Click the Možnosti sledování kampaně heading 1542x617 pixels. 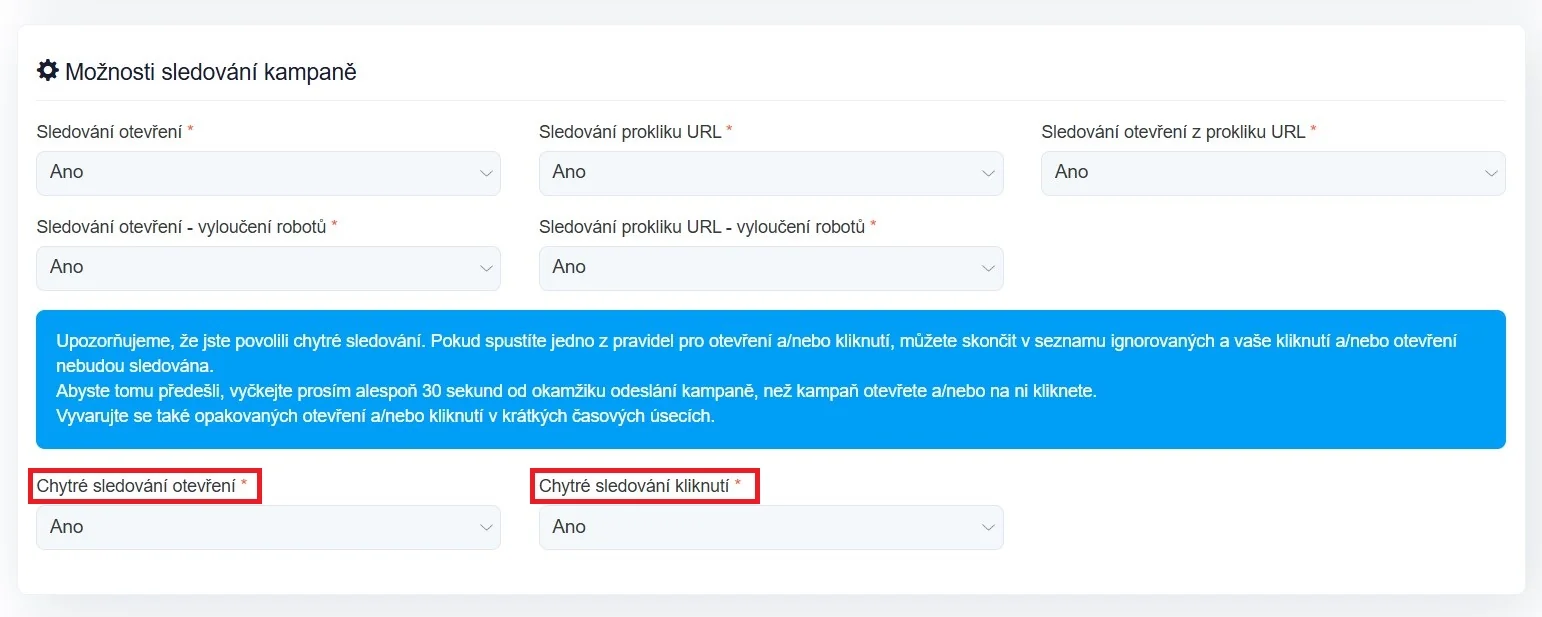[x=211, y=72]
